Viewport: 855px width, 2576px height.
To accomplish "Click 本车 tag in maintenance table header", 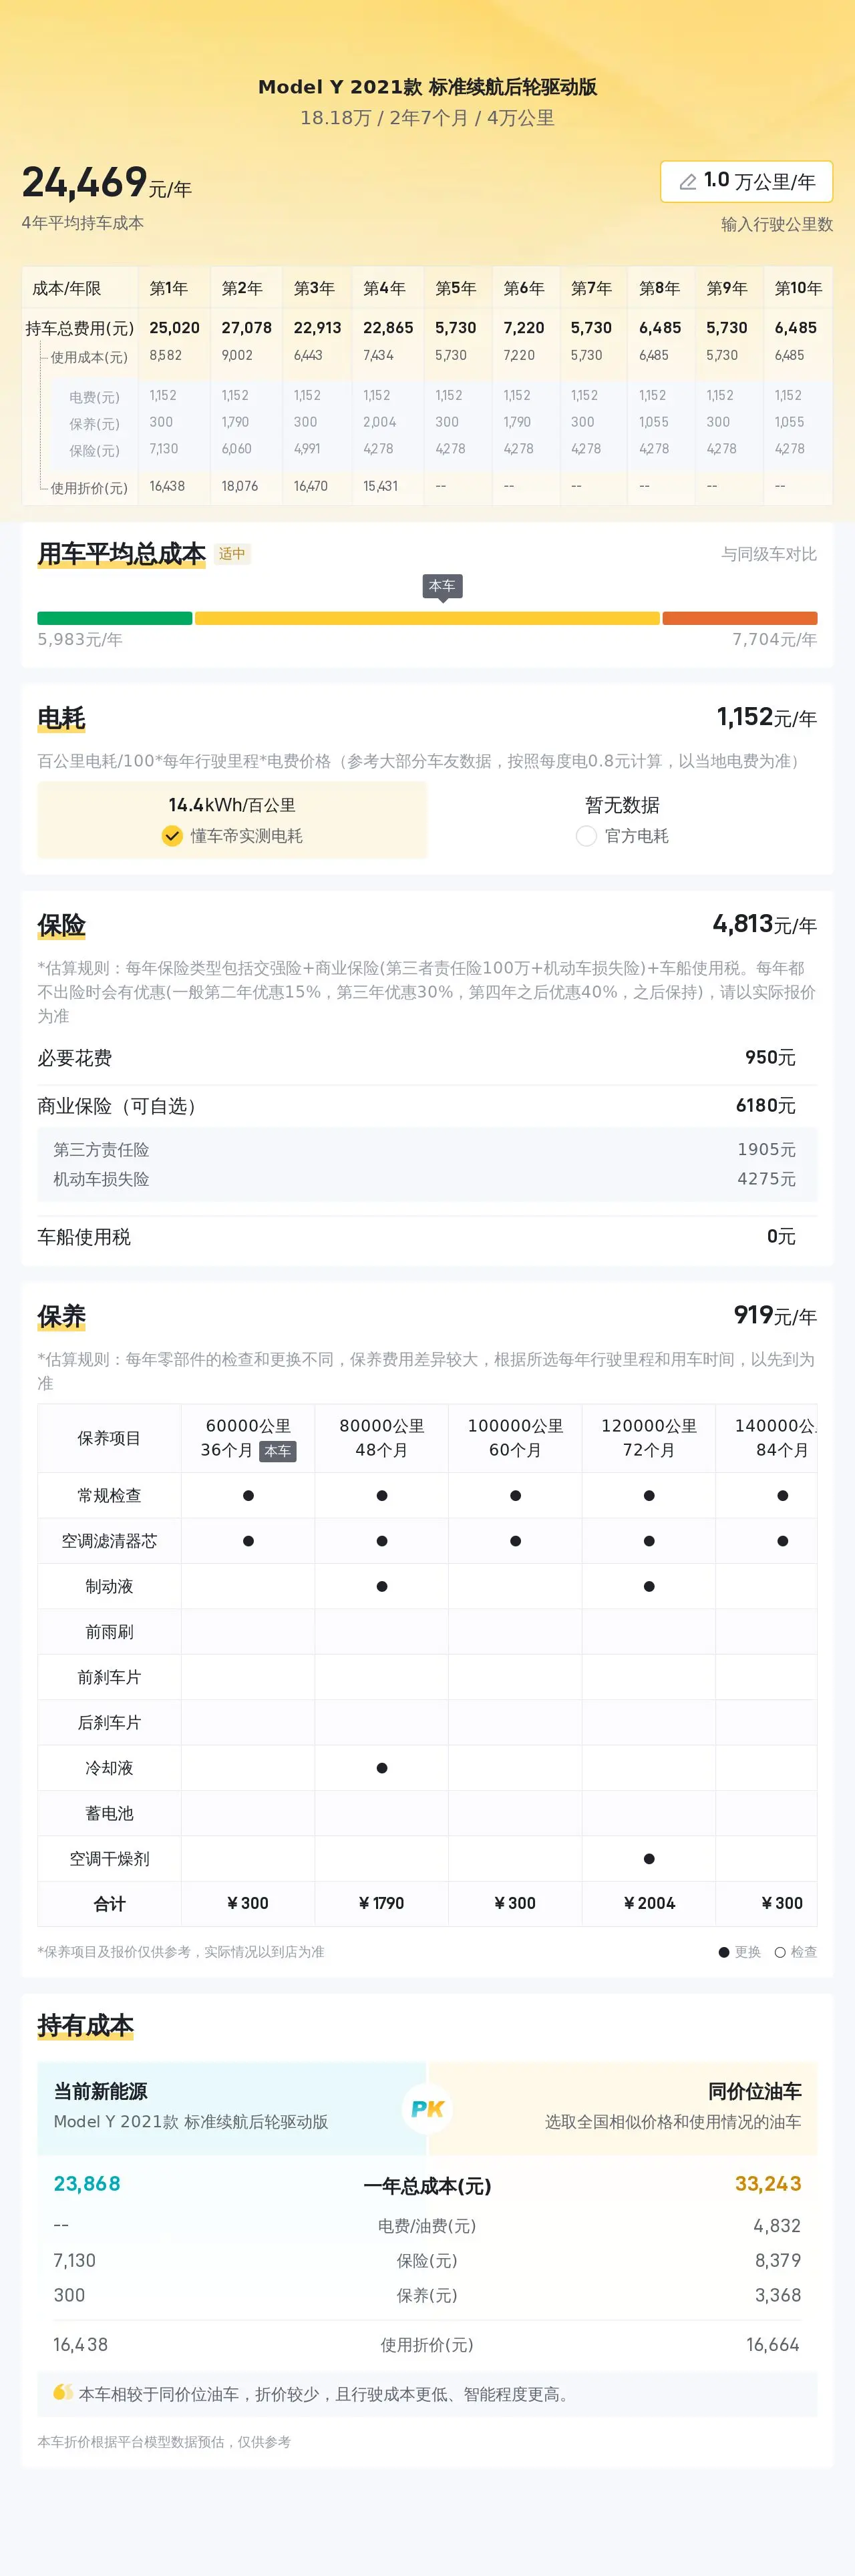I will click(278, 1451).
